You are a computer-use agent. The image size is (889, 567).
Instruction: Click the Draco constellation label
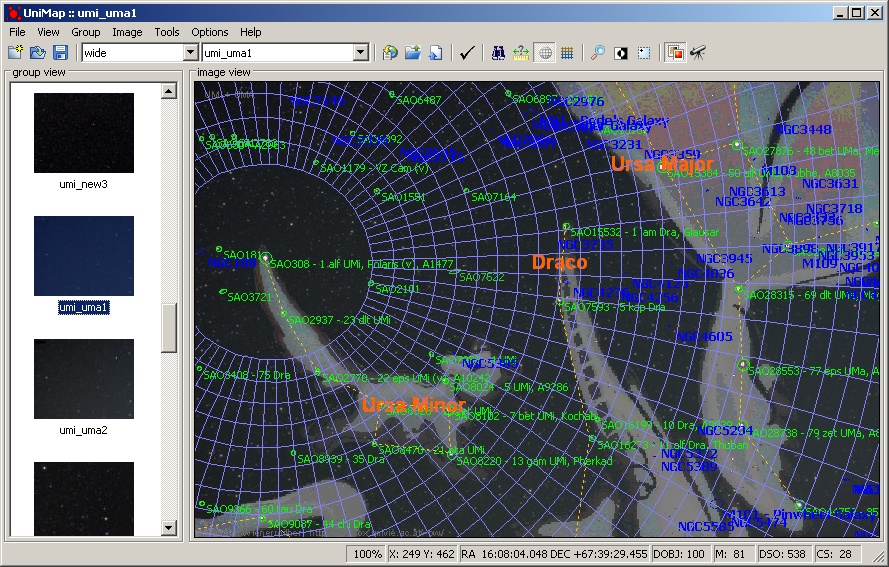pos(560,262)
